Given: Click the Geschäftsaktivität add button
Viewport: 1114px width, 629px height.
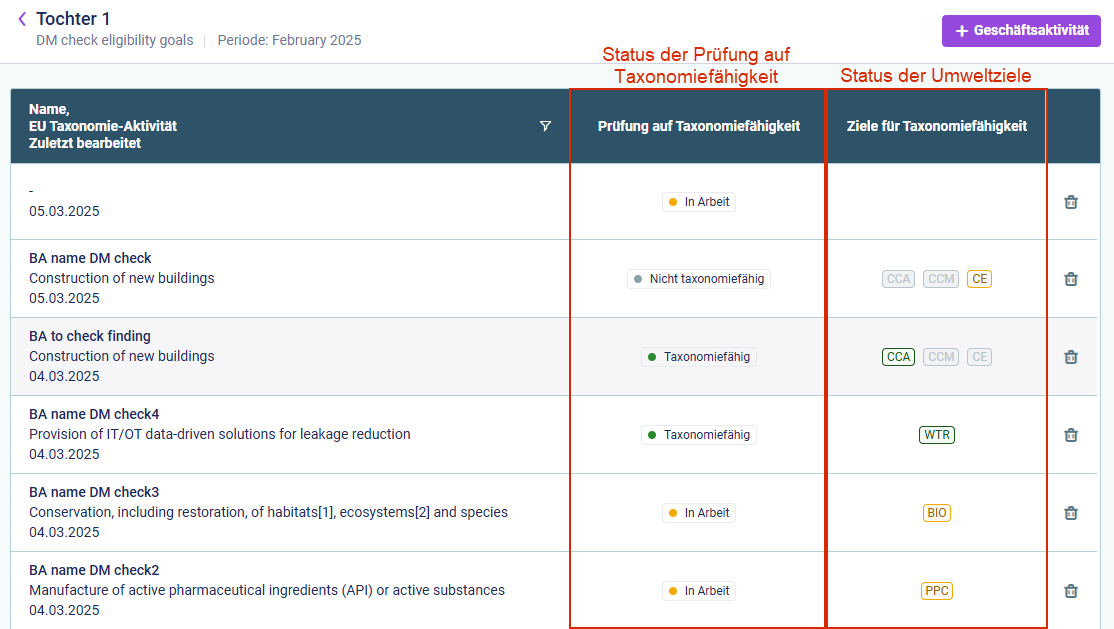Looking at the screenshot, I should click(1021, 31).
